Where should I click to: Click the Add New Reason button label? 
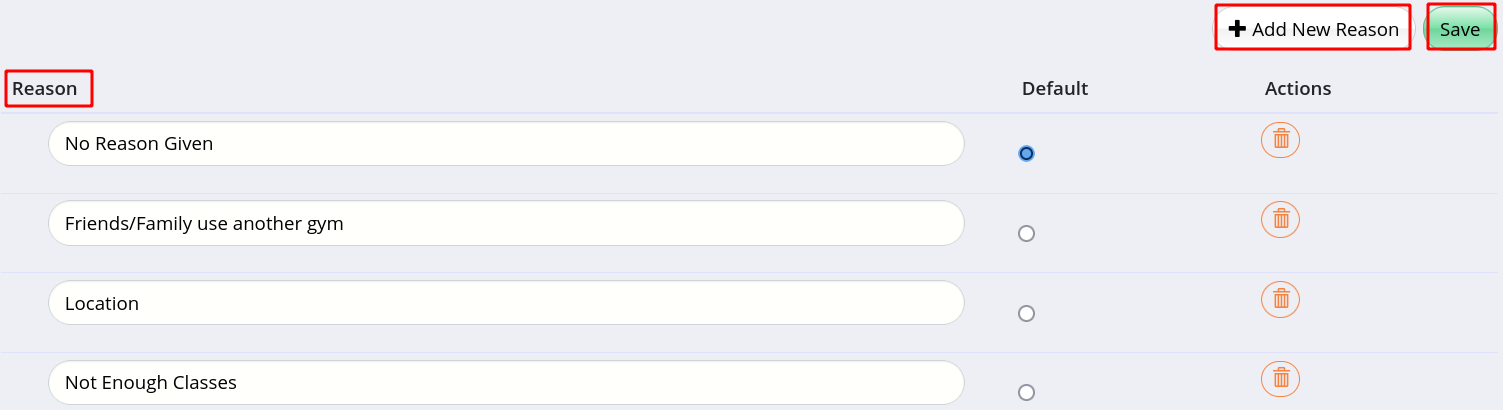point(1325,30)
